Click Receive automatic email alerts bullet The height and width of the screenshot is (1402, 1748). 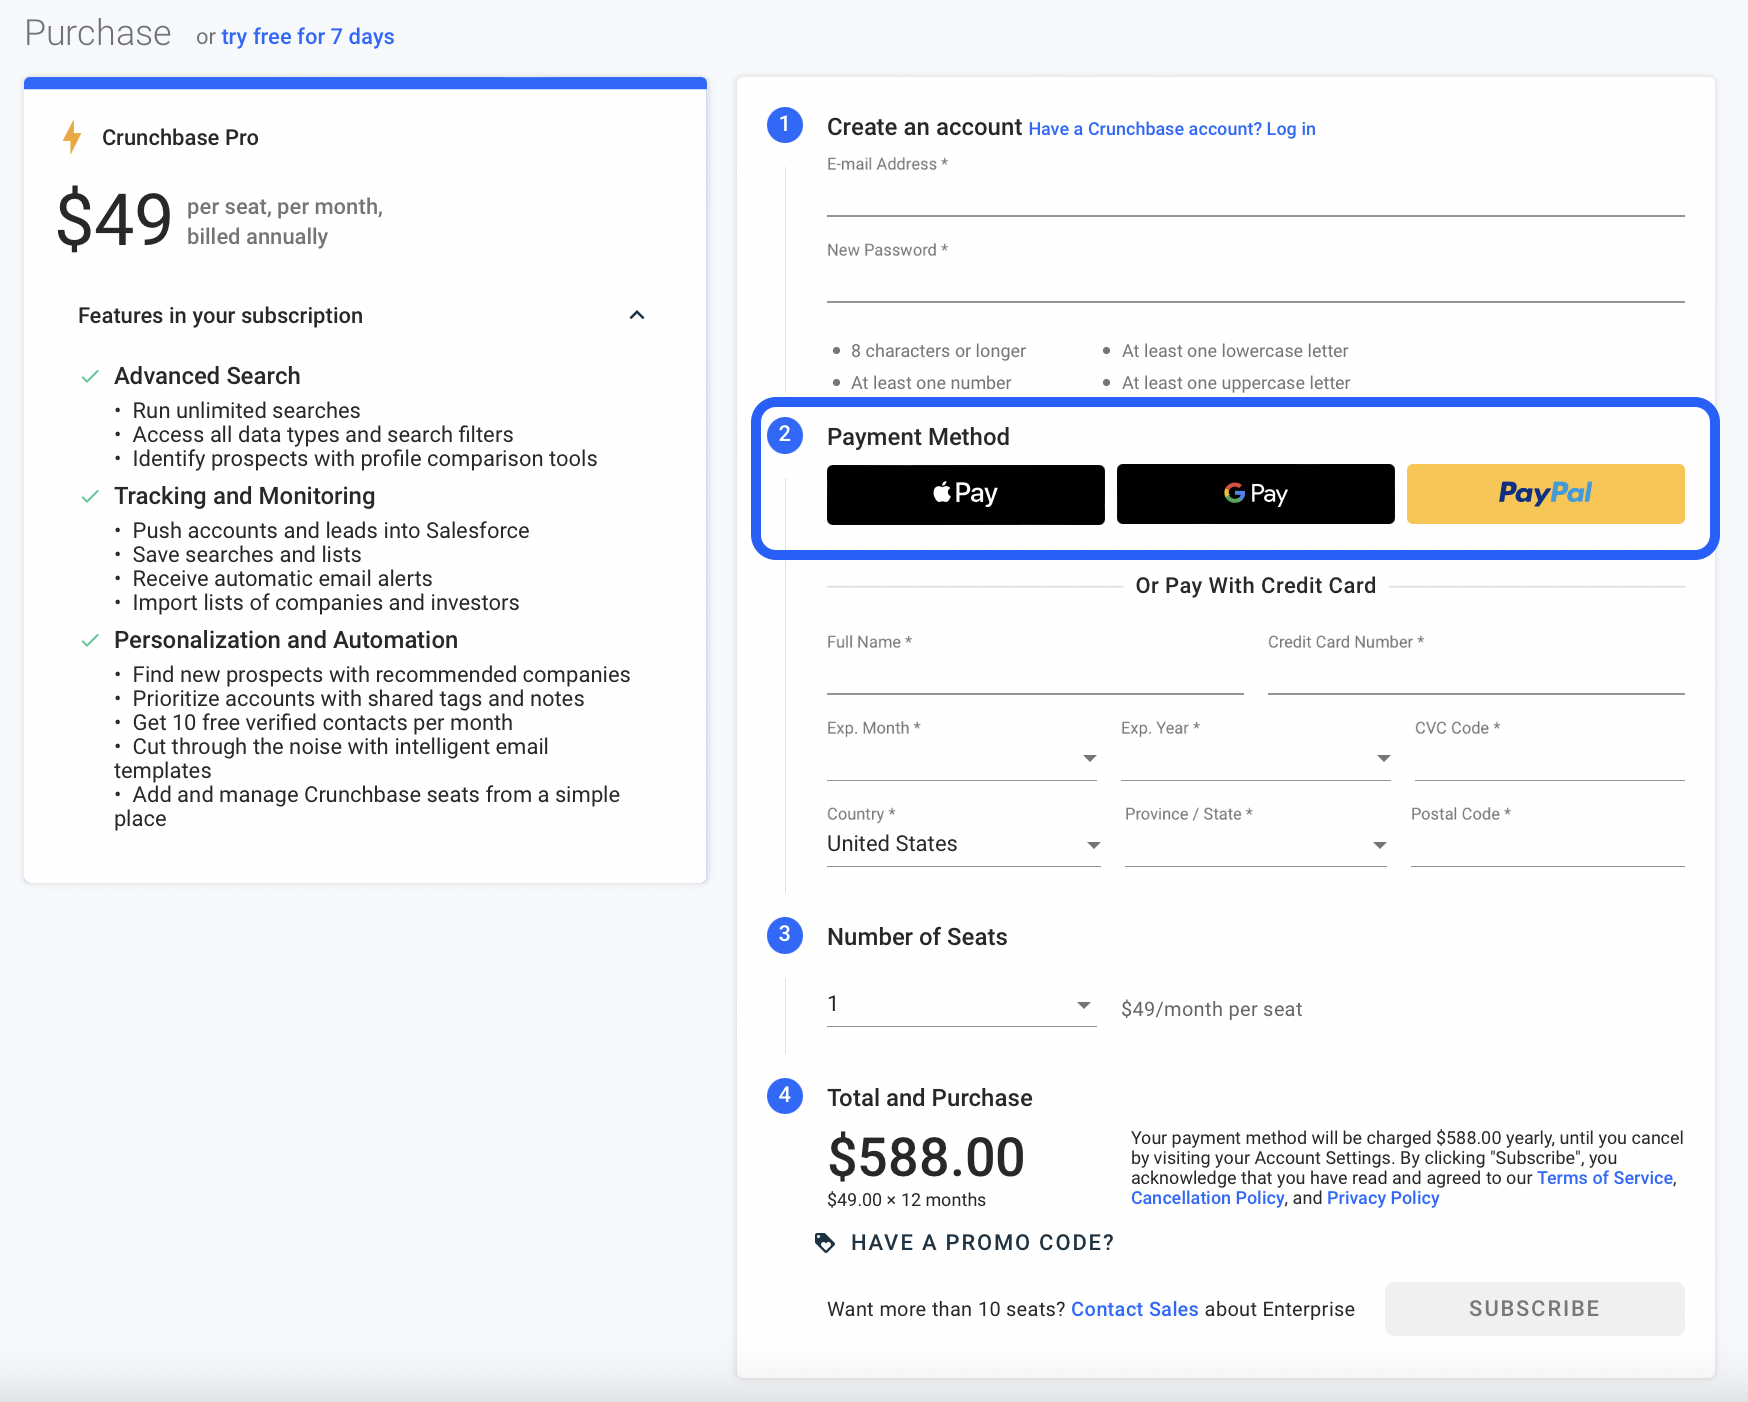[282, 579]
